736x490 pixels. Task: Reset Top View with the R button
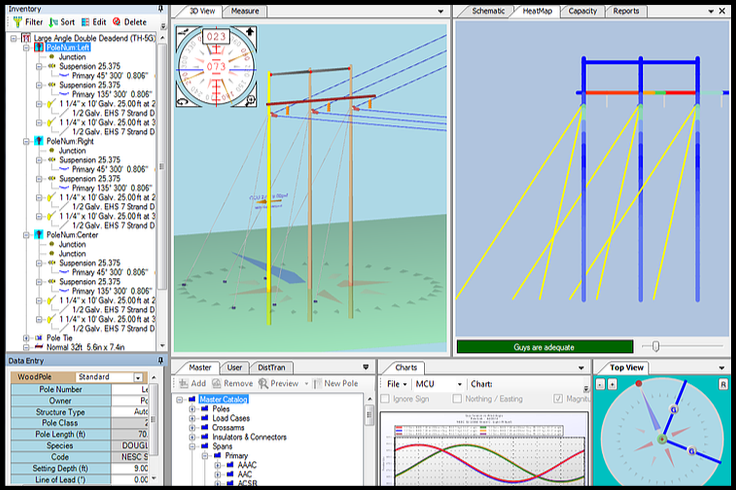[722, 383]
